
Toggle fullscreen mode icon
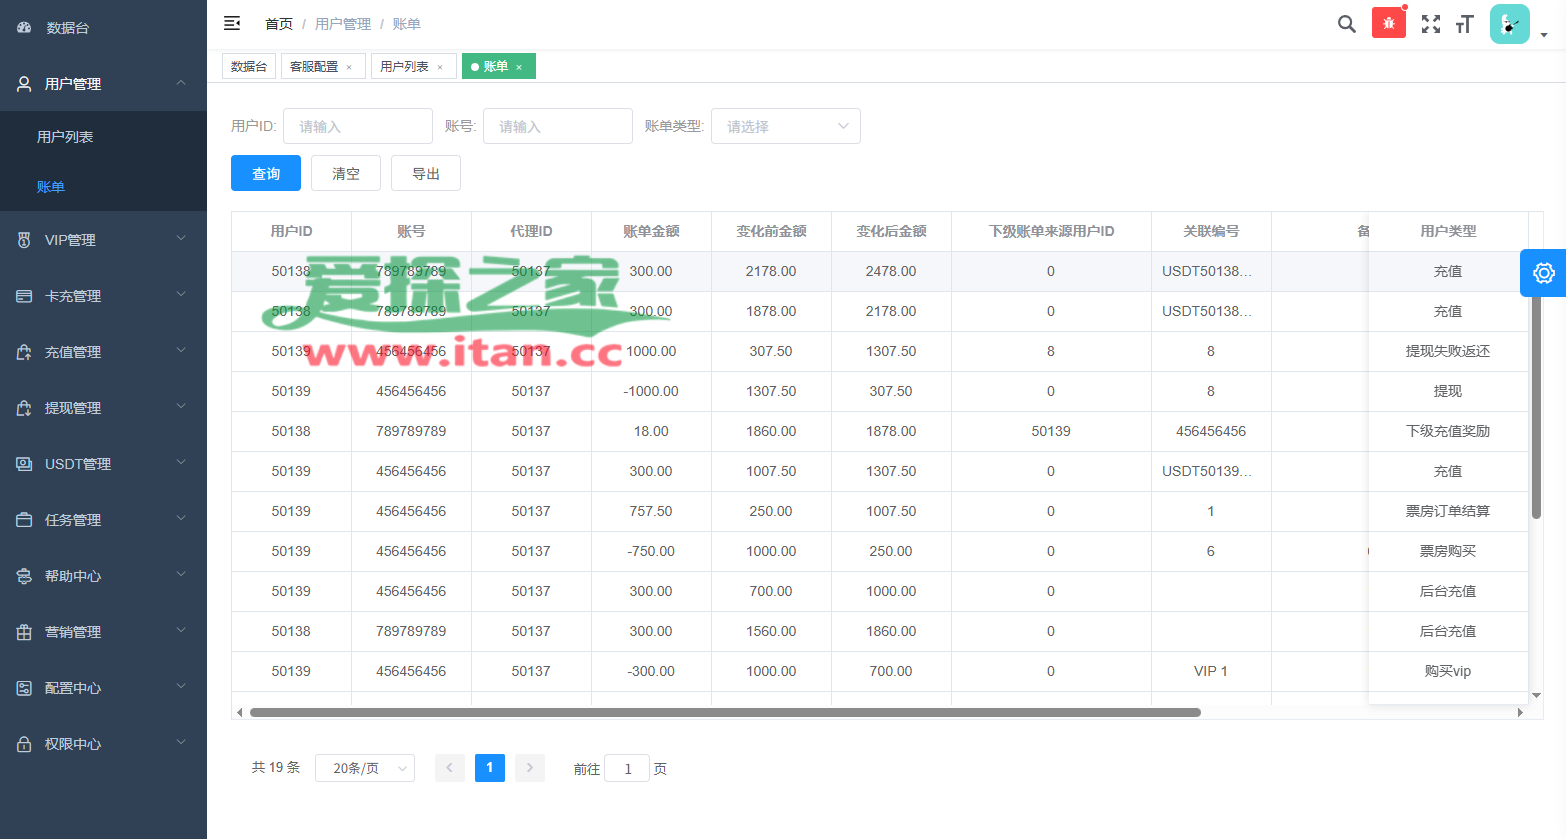1431,24
